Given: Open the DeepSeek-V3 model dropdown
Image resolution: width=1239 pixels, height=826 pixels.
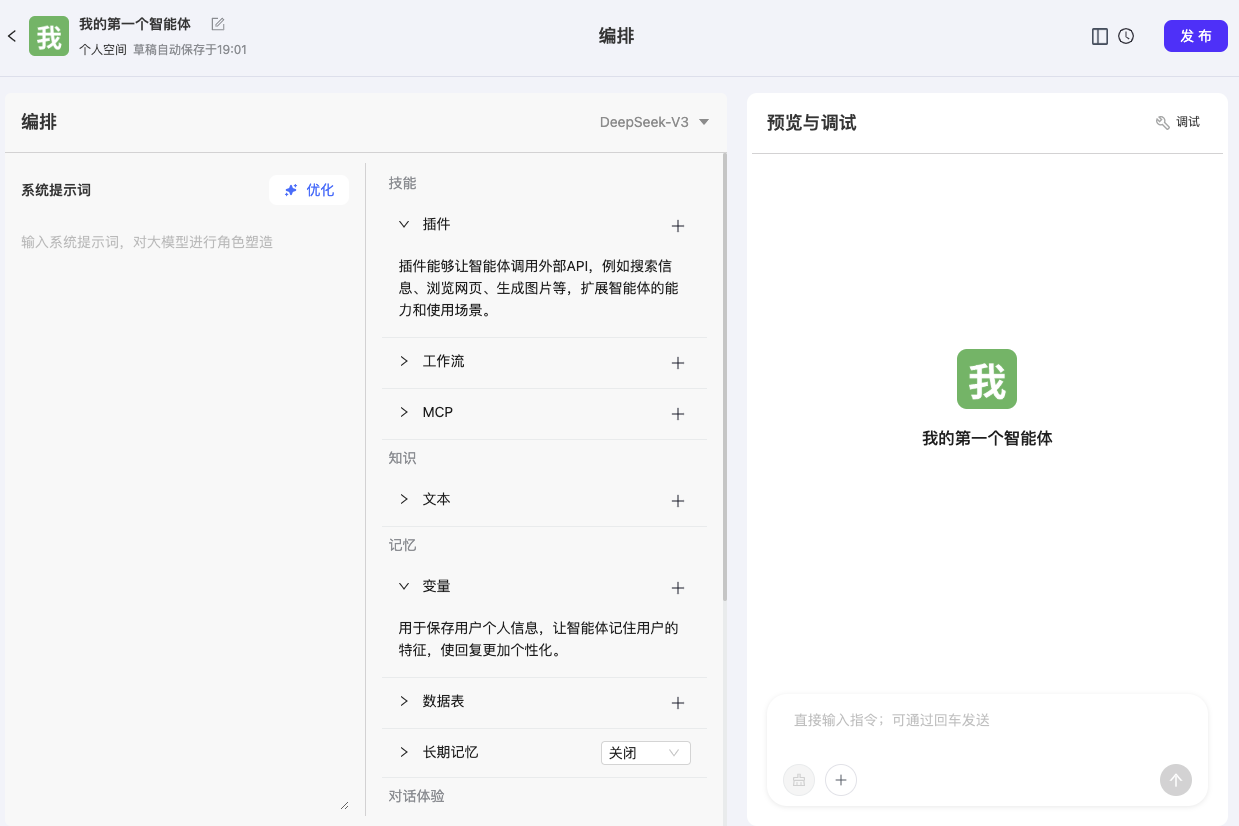Looking at the screenshot, I should tap(654, 122).
